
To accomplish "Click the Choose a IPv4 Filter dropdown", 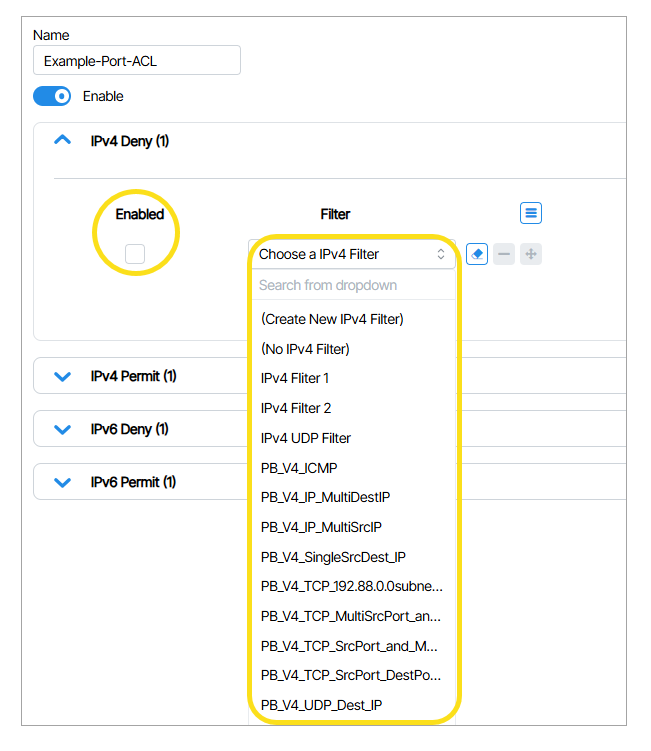I will (x=351, y=254).
